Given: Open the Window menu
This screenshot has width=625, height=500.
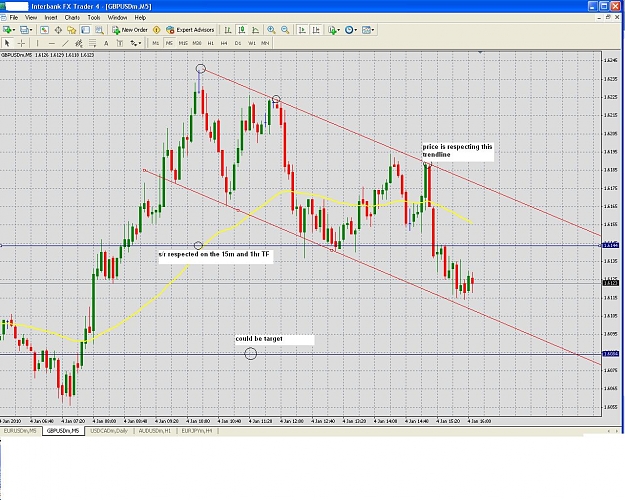Looking at the screenshot, I should (x=117, y=18).
